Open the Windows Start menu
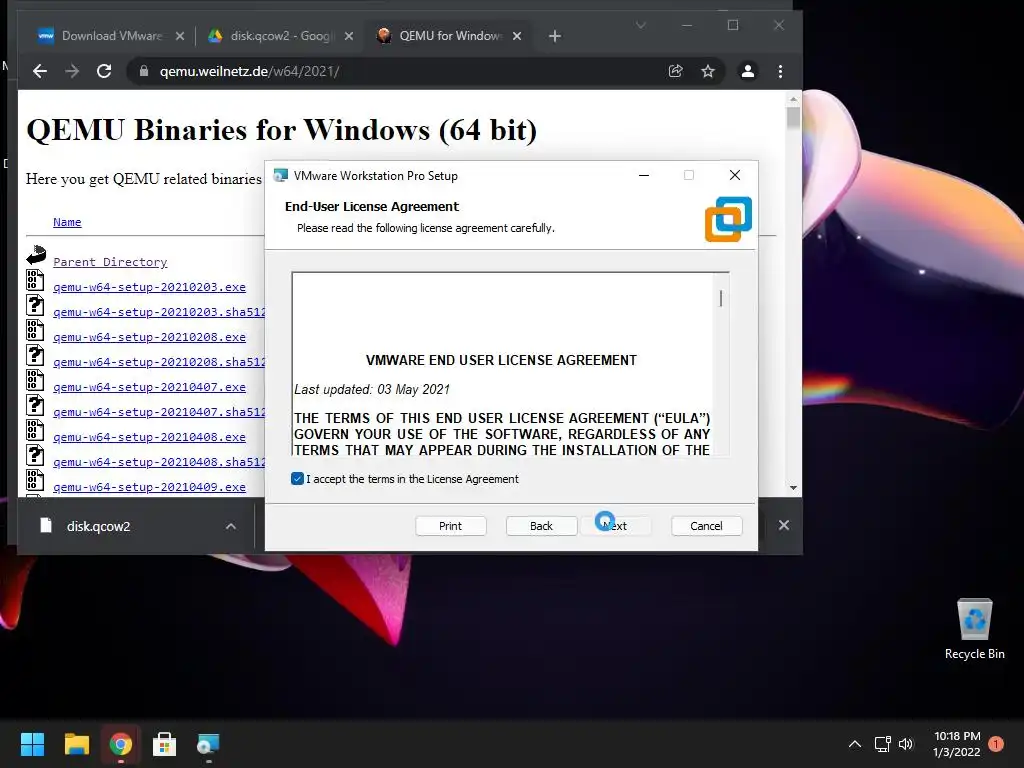This screenshot has height=768, width=1024. [32, 744]
